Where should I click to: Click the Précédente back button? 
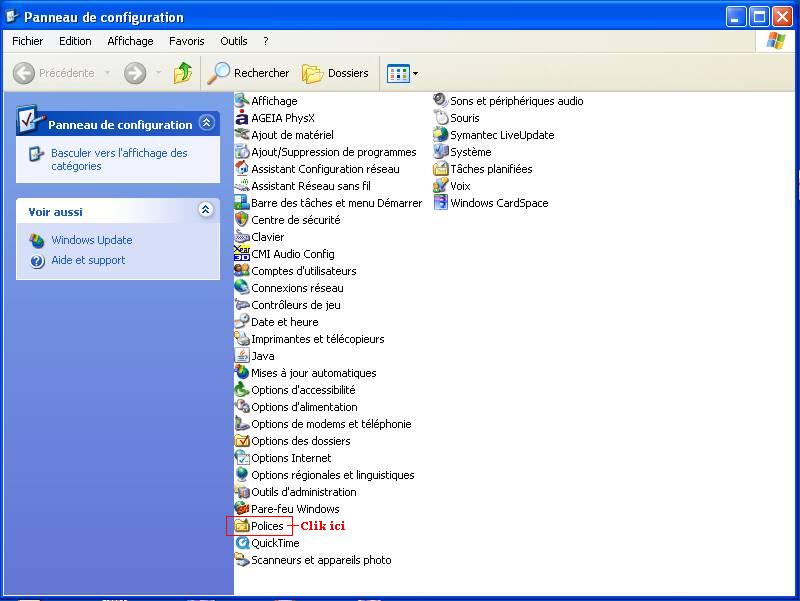click(54, 73)
